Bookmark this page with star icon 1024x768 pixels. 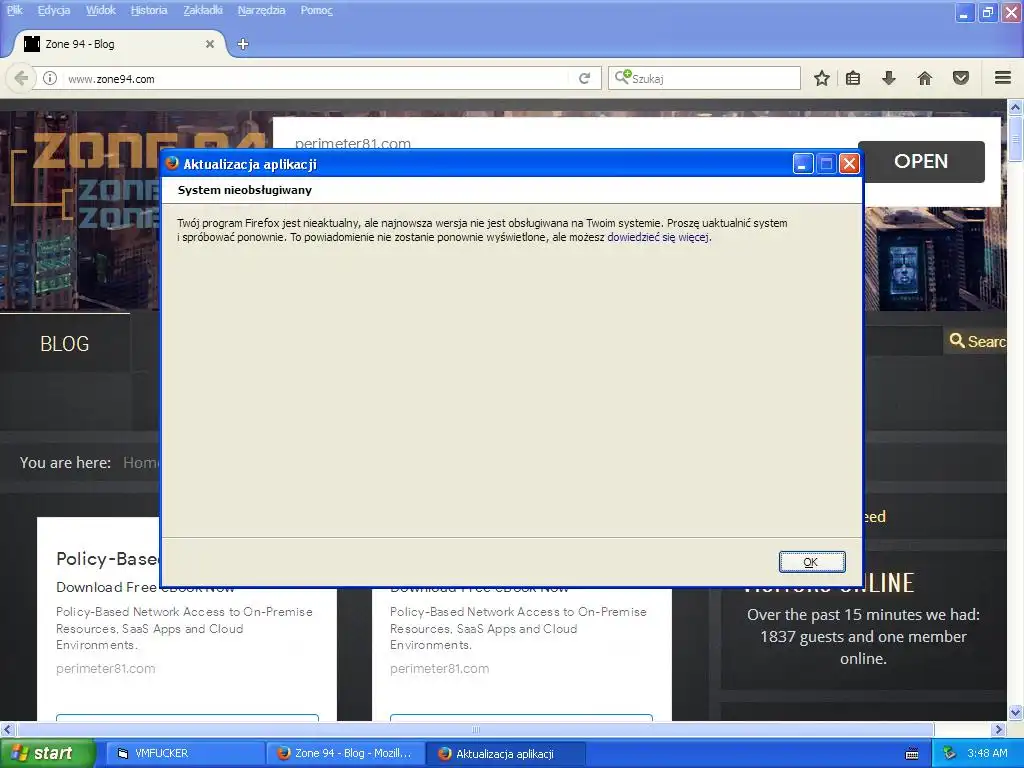[822, 78]
